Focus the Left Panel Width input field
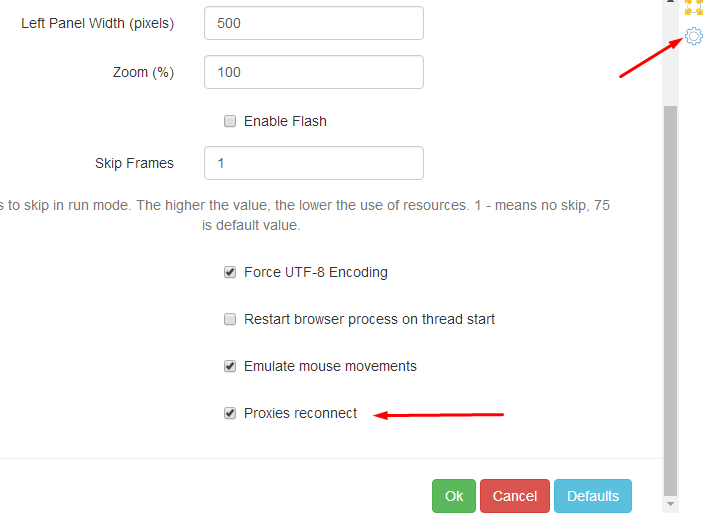 click(313, 23)
